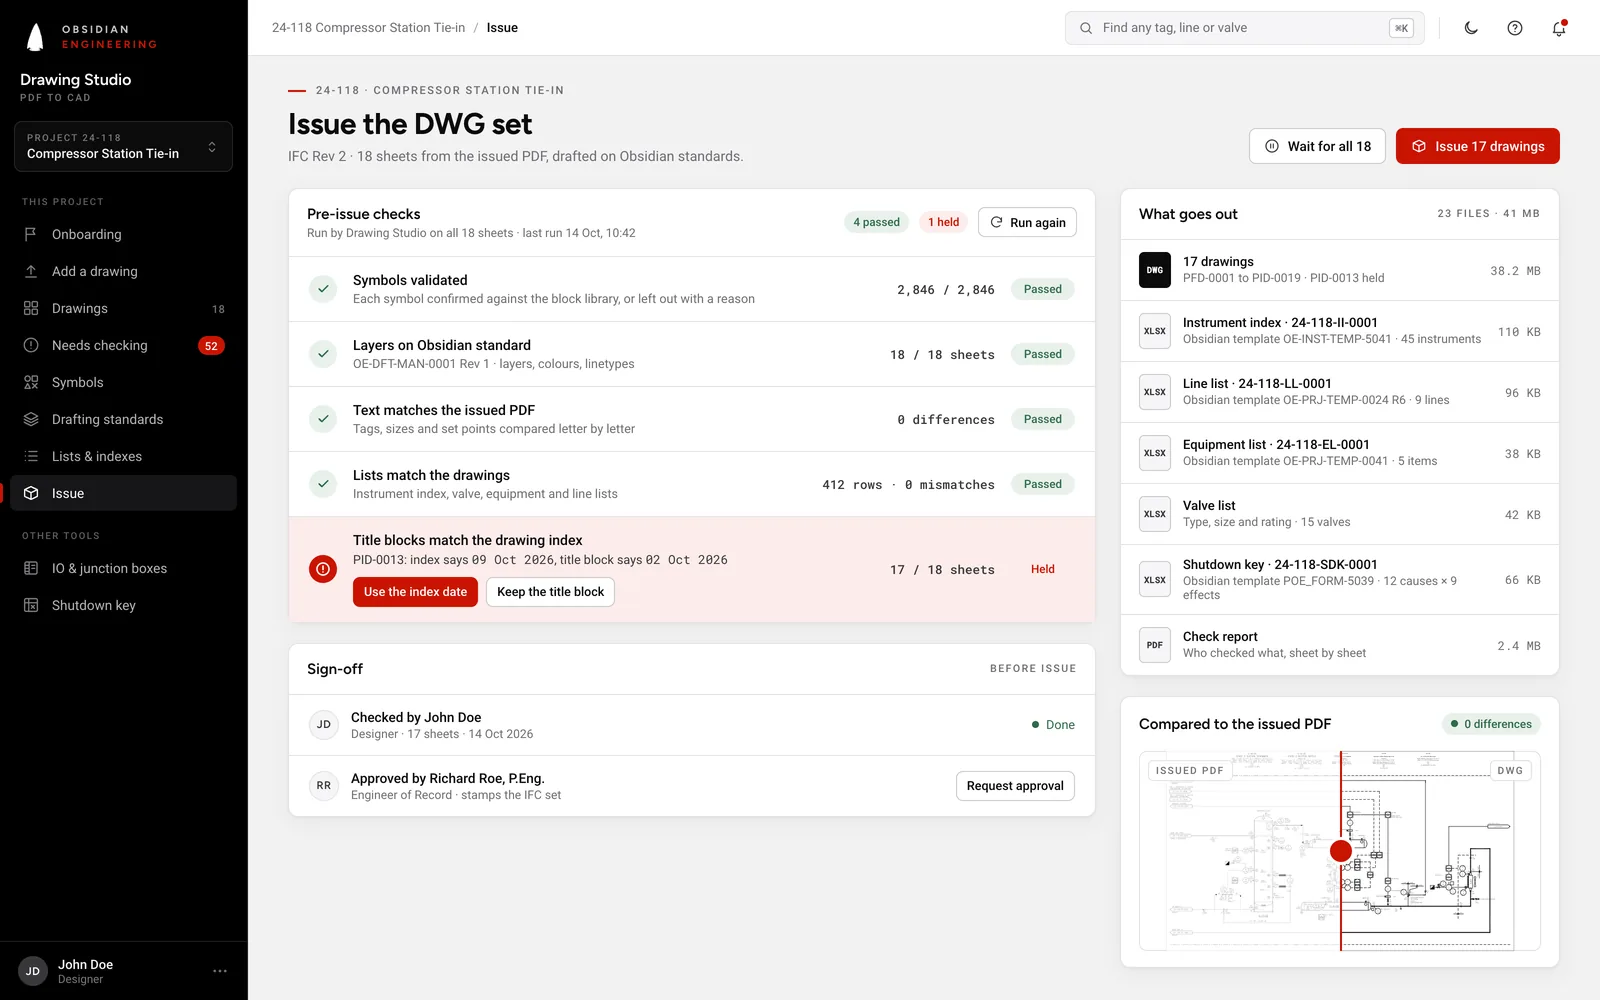
Task: Click the Issue 17 drawings button
Action: point(1478,146)
